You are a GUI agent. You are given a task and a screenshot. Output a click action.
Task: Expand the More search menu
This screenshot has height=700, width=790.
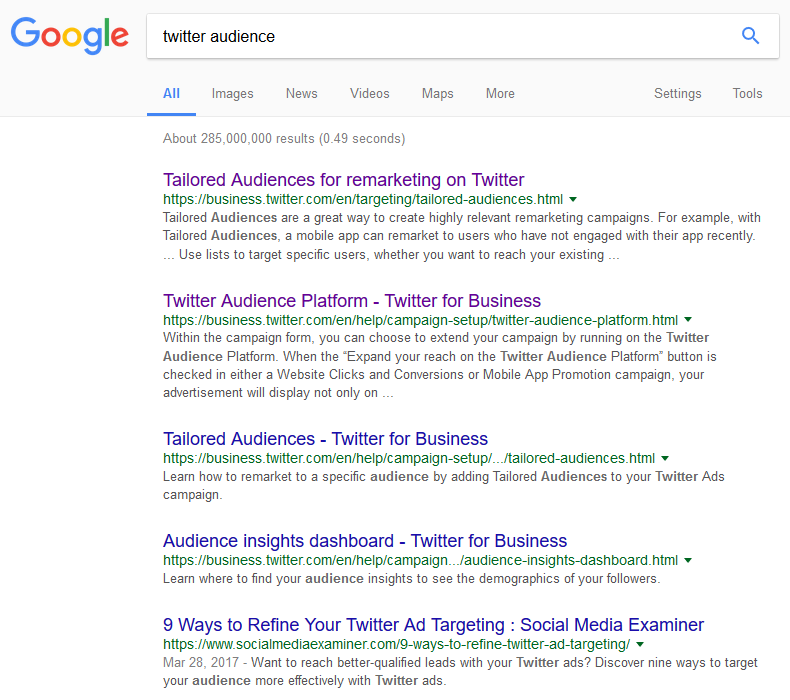(x=500, y=94)
